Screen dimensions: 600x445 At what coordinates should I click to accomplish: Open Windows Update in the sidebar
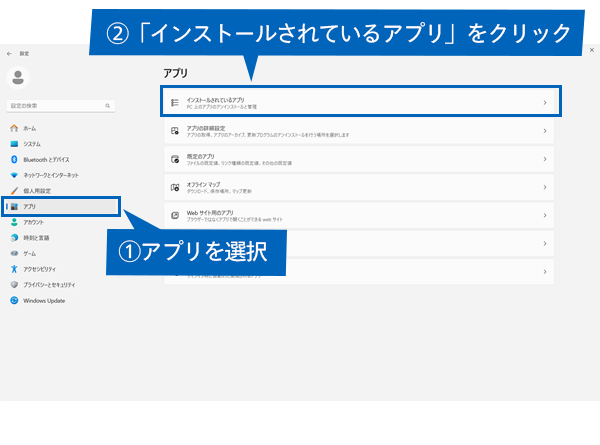(x=43, y=300)
